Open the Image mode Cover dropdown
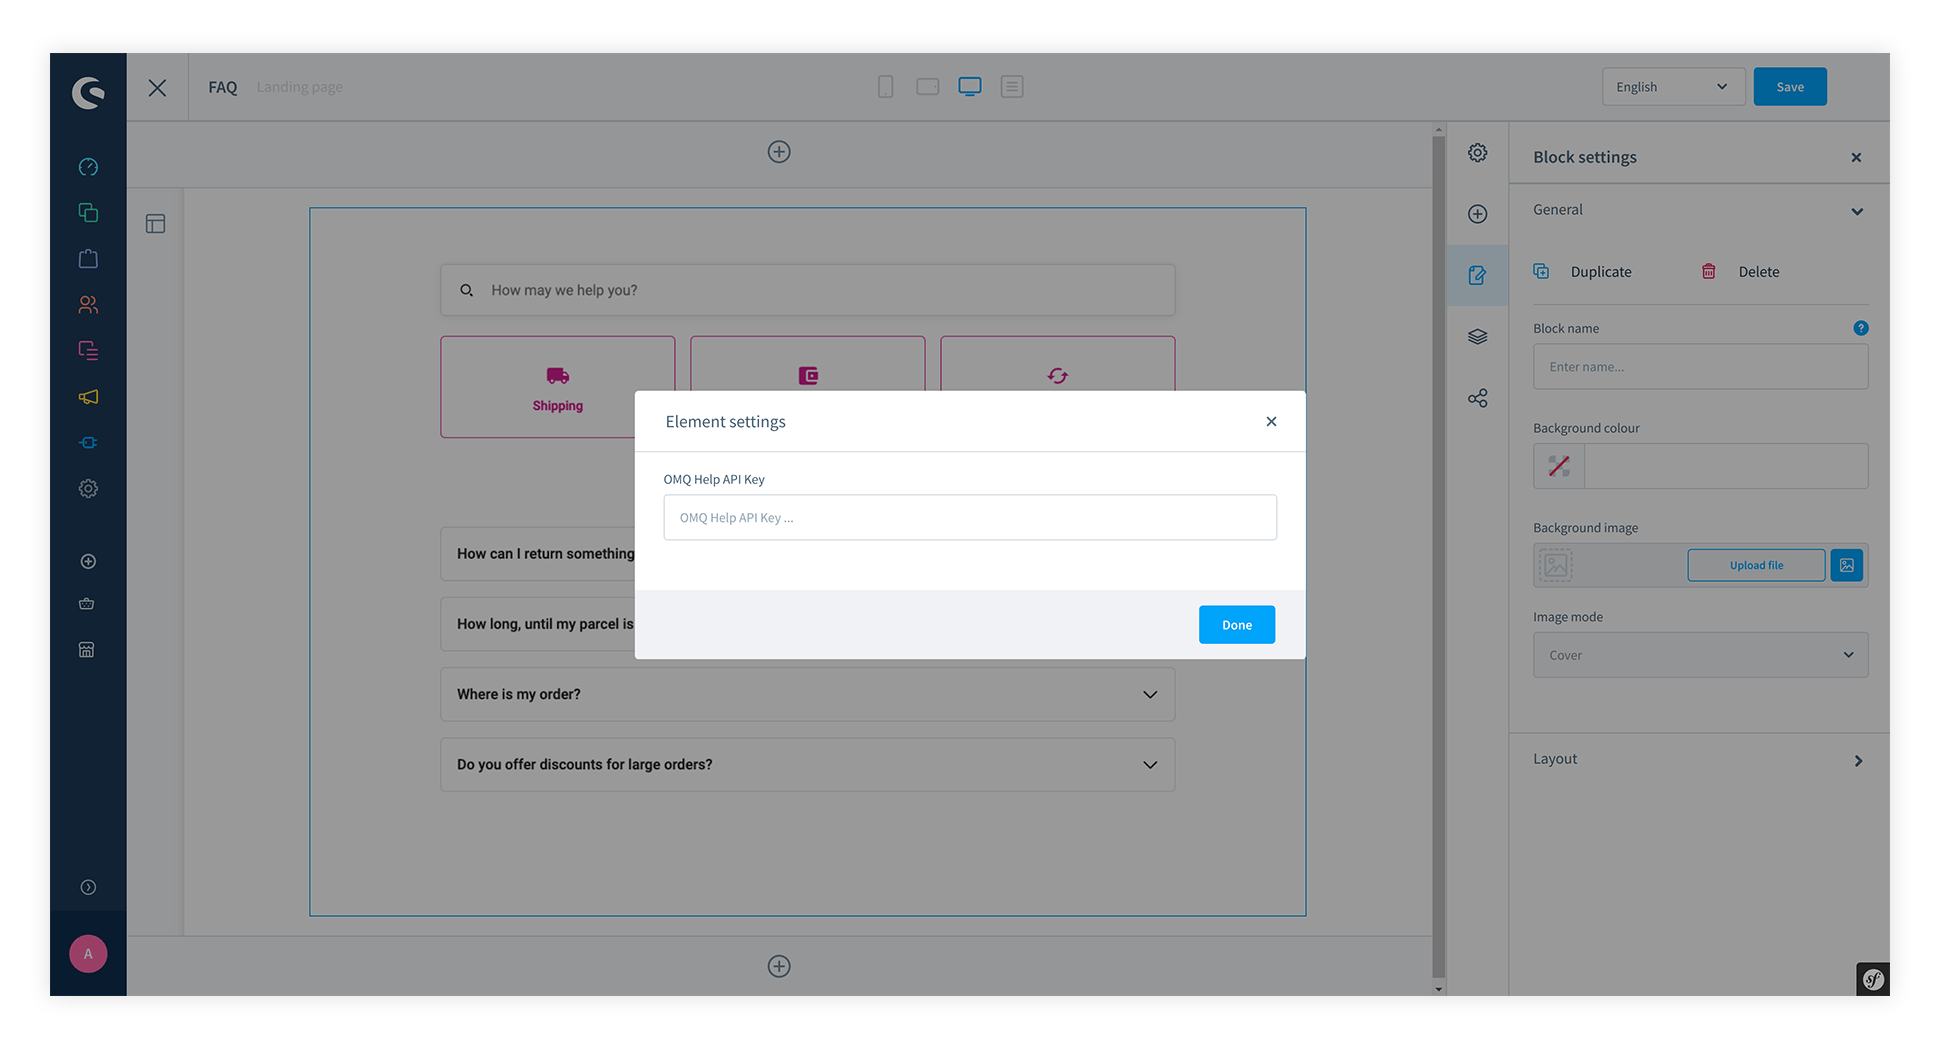 (x=1700, y=655)
